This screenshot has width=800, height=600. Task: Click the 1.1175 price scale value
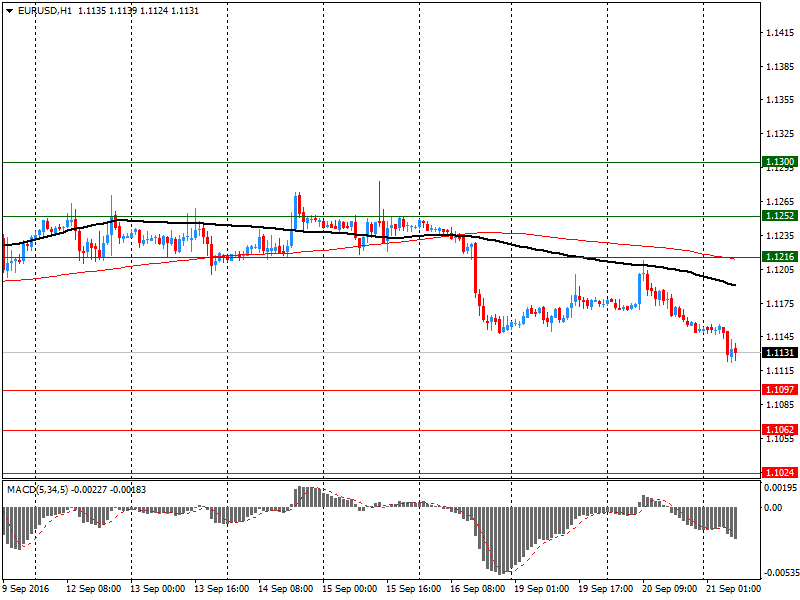(x=780, y=304)
